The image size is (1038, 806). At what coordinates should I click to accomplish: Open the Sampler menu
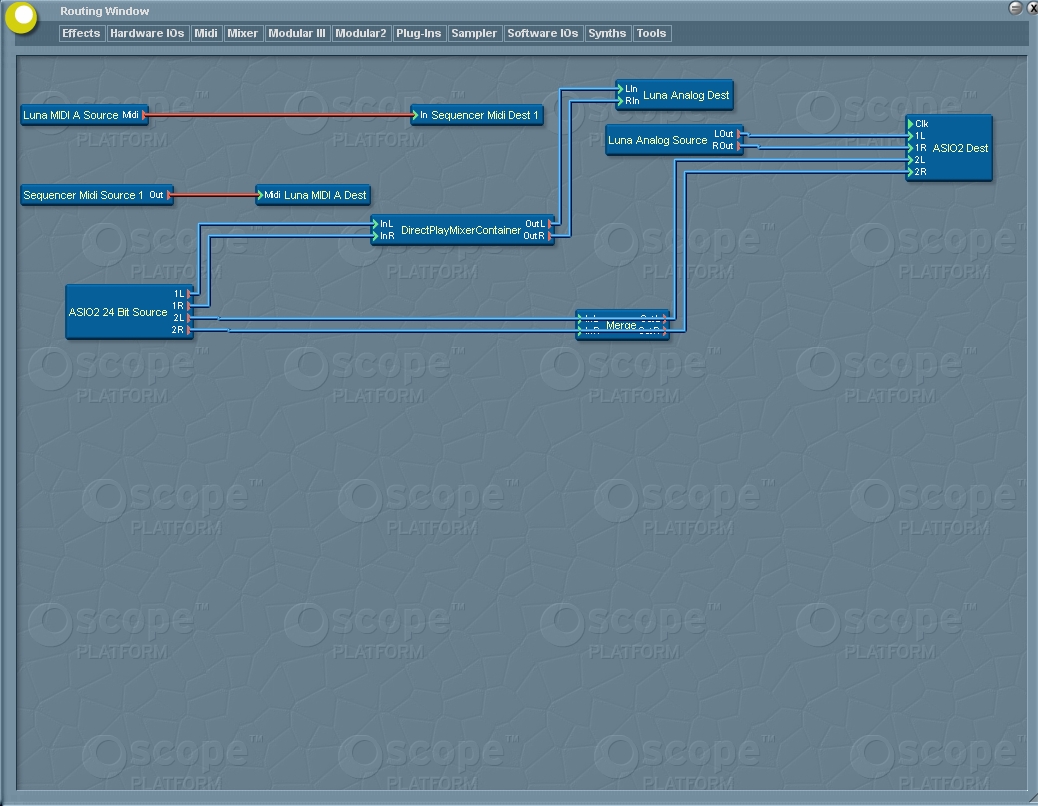[474, 33]
